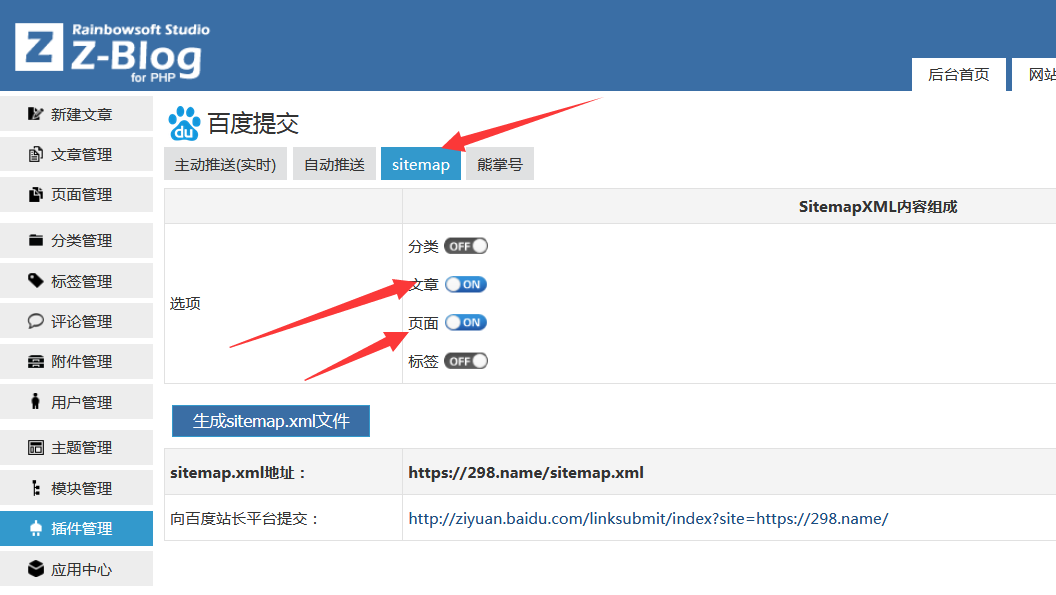The width and height of the screenshot is (1056, 595).
Task: Turn off the 页面 sitemap toggle
Action: point(466,322)
